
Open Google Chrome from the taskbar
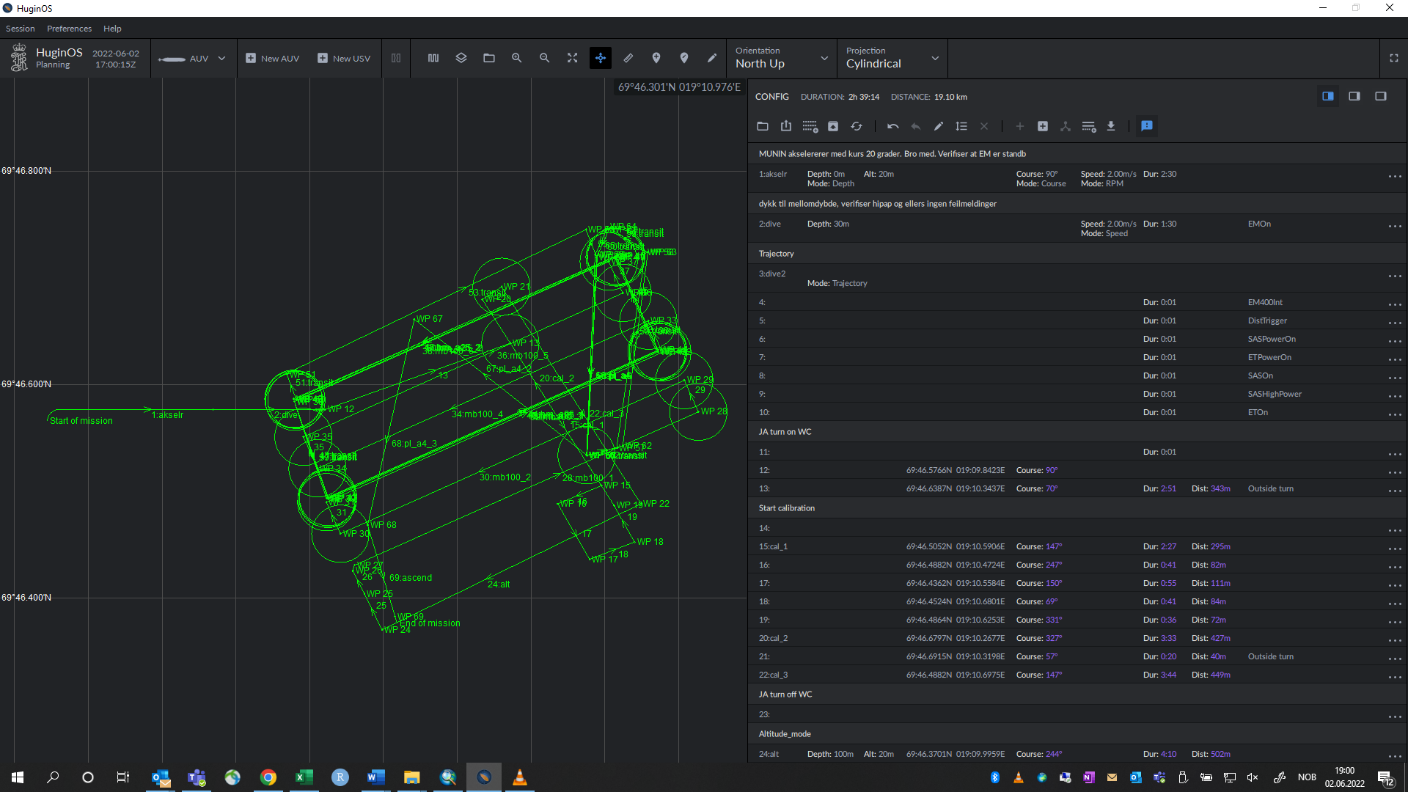(268, 778)
